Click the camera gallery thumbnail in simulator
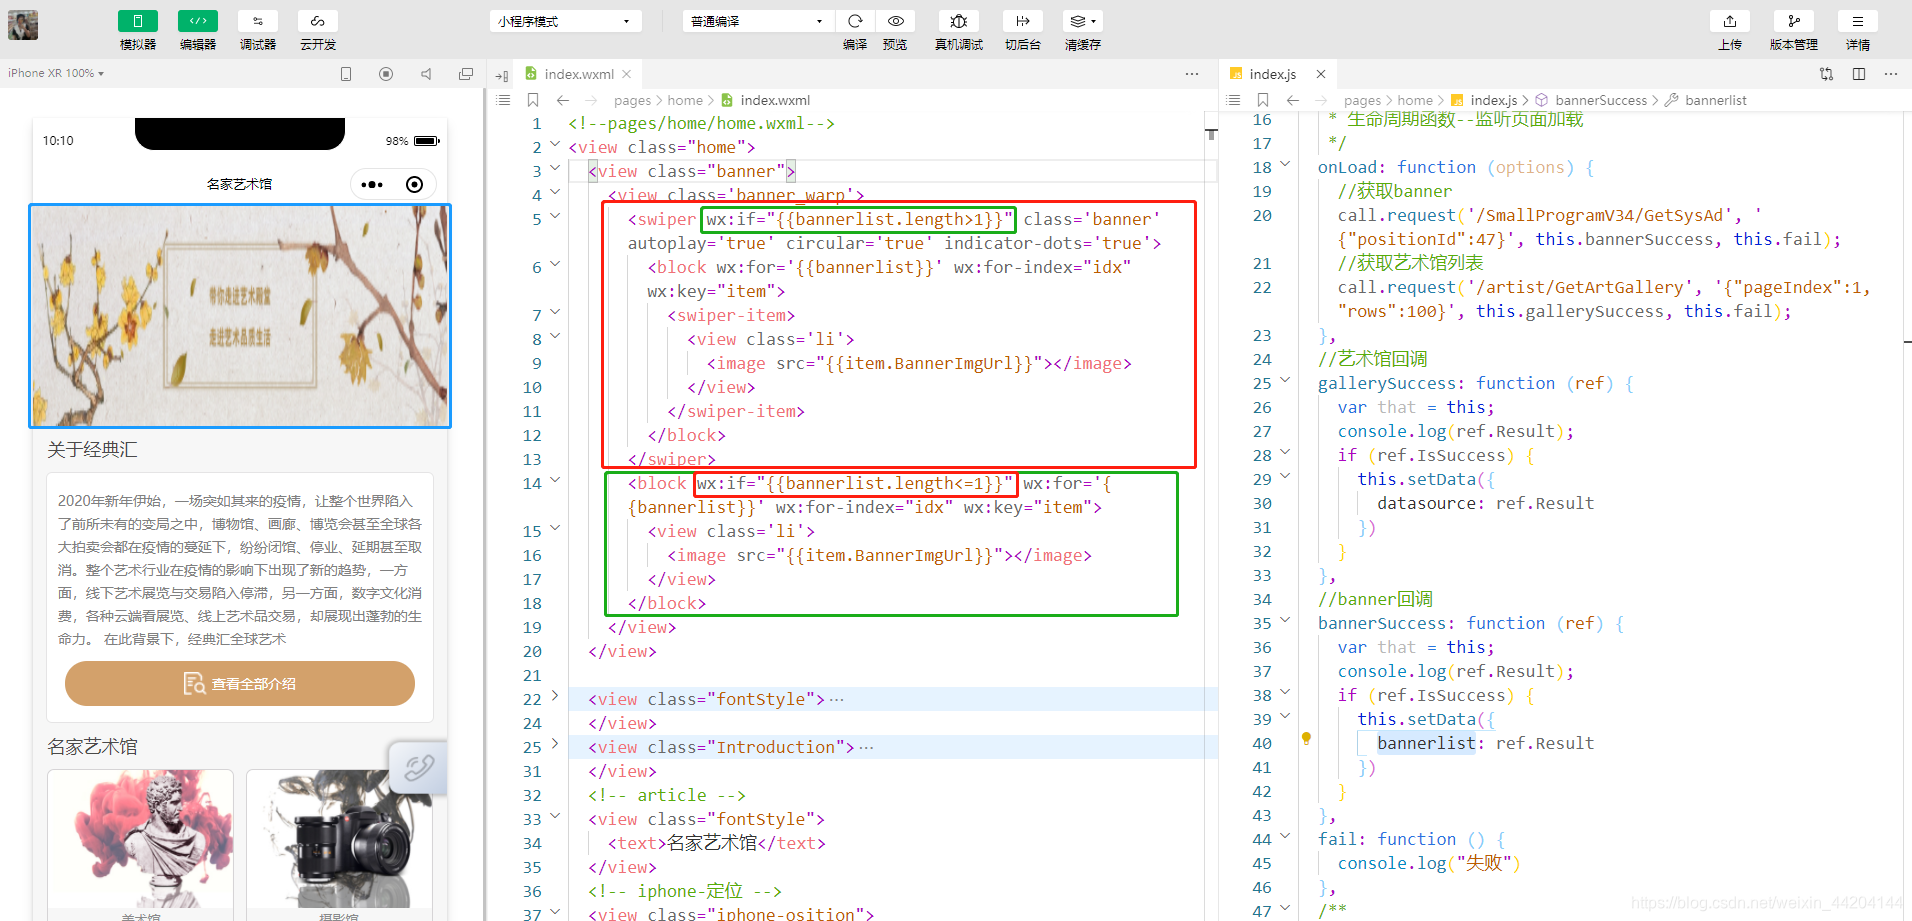Screen dimensions: 1912x921 coord(340,840)
